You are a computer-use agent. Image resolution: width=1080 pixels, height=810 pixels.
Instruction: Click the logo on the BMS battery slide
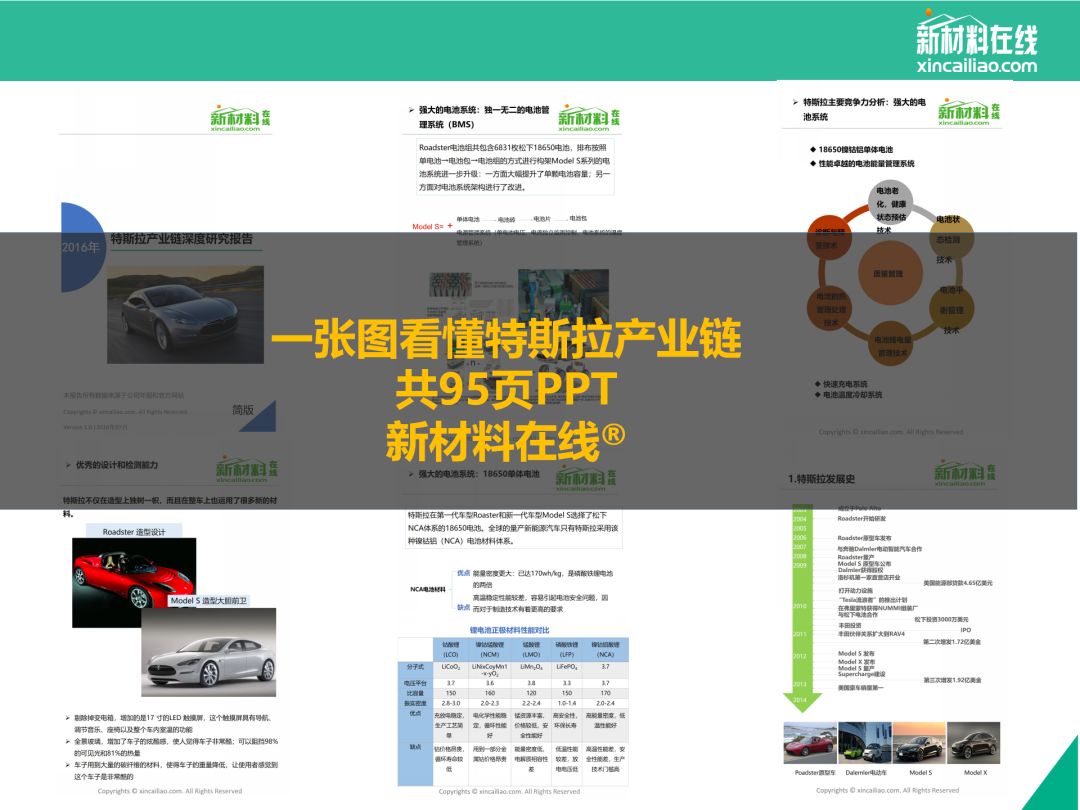[589, 118]
